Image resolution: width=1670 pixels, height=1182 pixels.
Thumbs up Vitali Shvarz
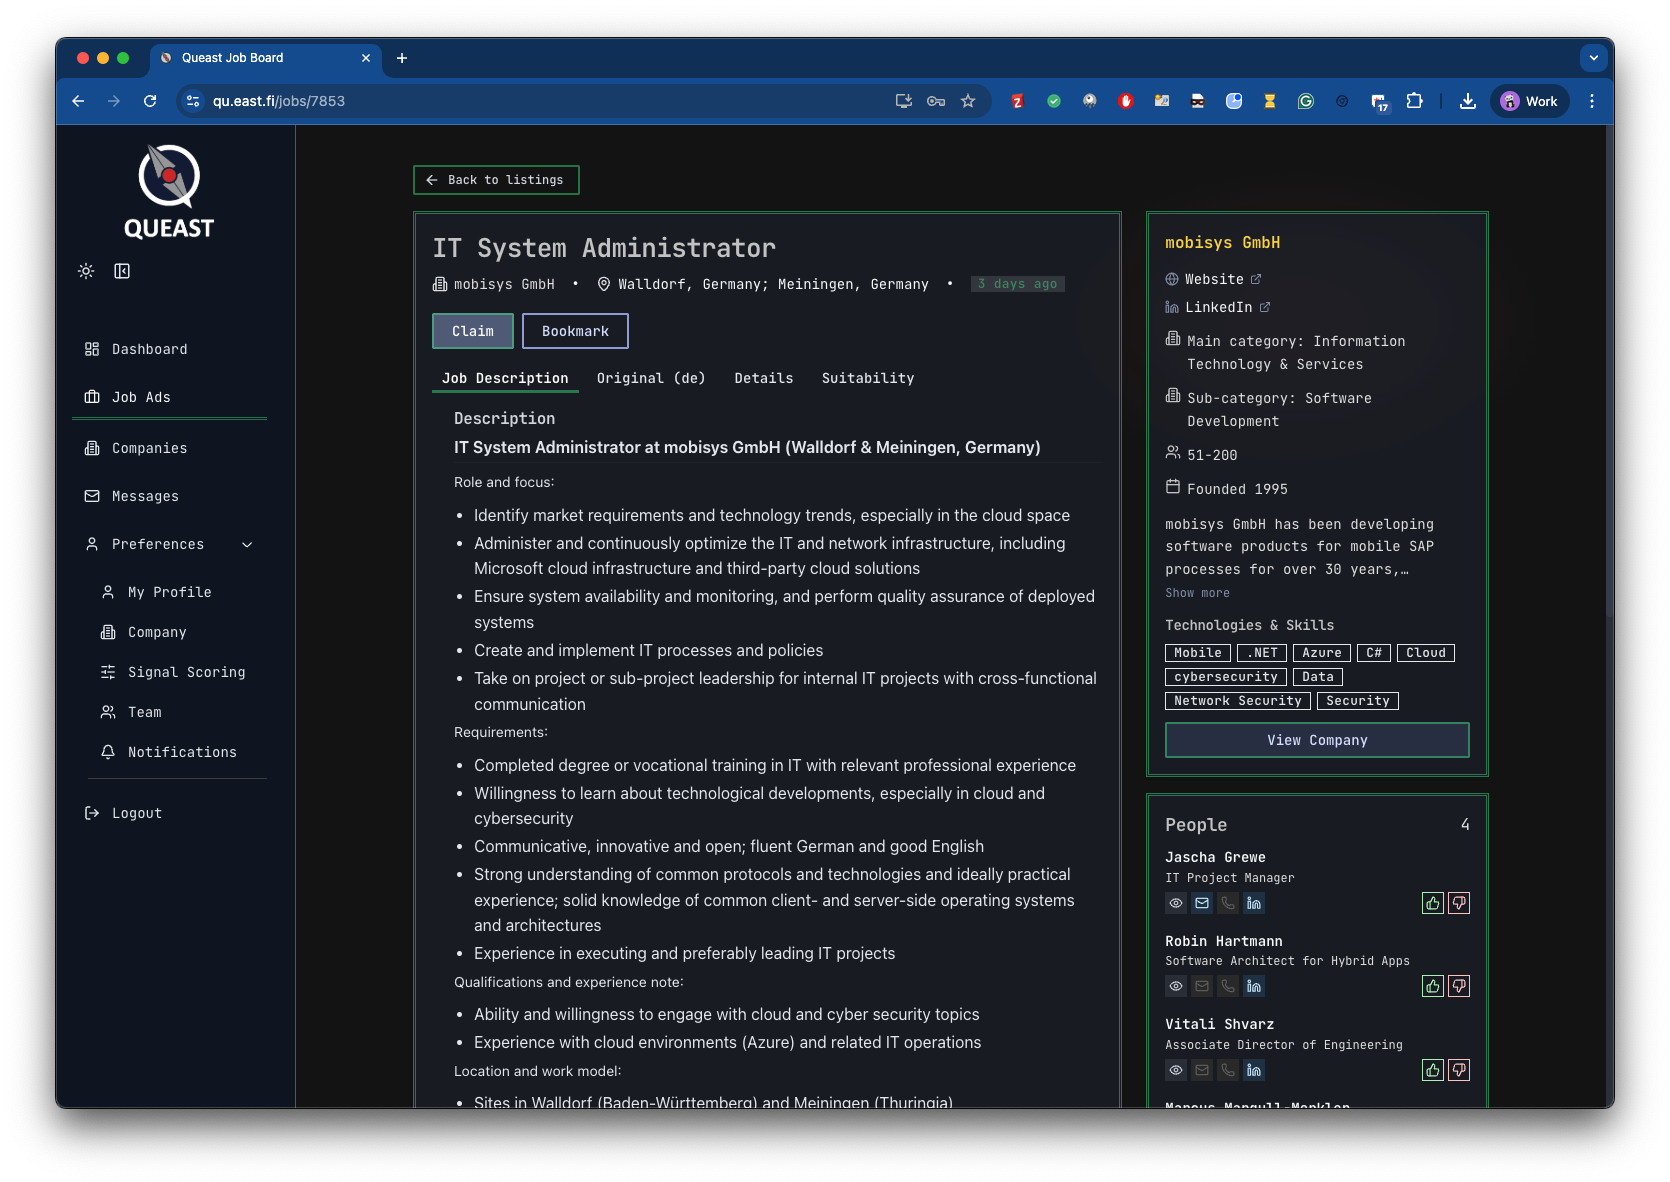1433,1070
